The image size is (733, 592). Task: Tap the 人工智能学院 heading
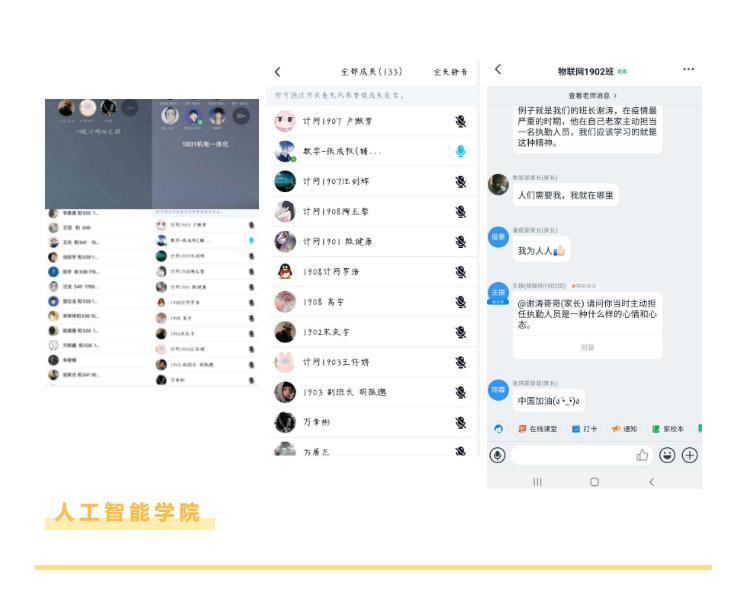(x=127, y=512)
